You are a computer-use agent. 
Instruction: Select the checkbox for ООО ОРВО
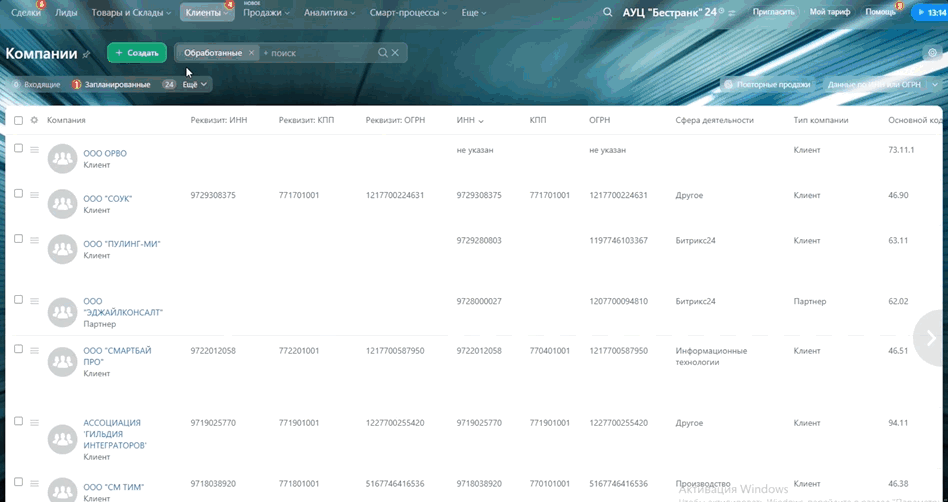coord(18,149)
